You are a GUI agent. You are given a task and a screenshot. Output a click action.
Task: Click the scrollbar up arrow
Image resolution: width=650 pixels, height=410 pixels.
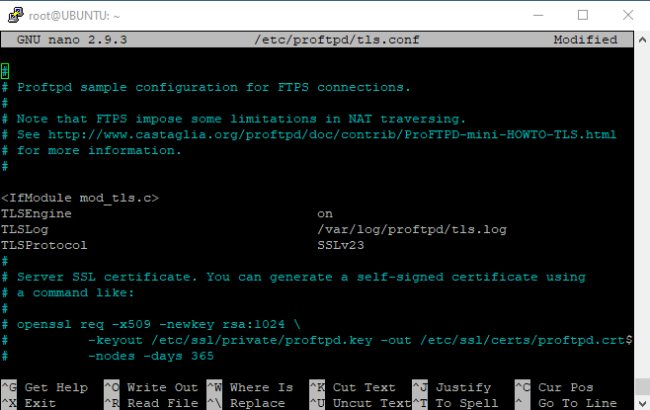(642, 40)
